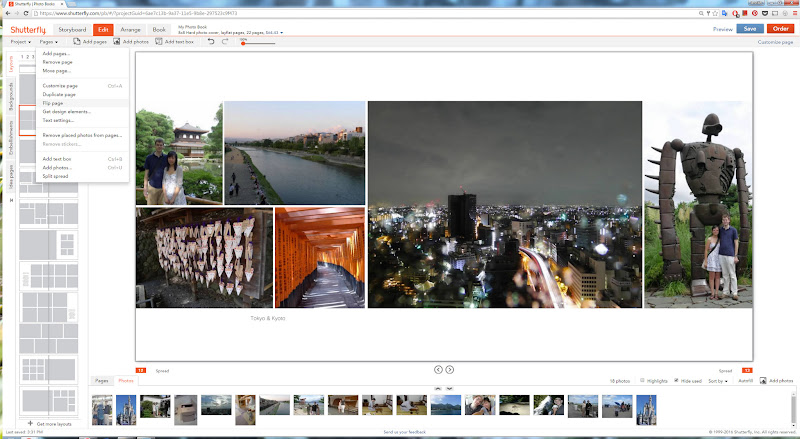Adjust the zoom slider handle
Screen dimensions: 800x439
(x=243, y=43)
